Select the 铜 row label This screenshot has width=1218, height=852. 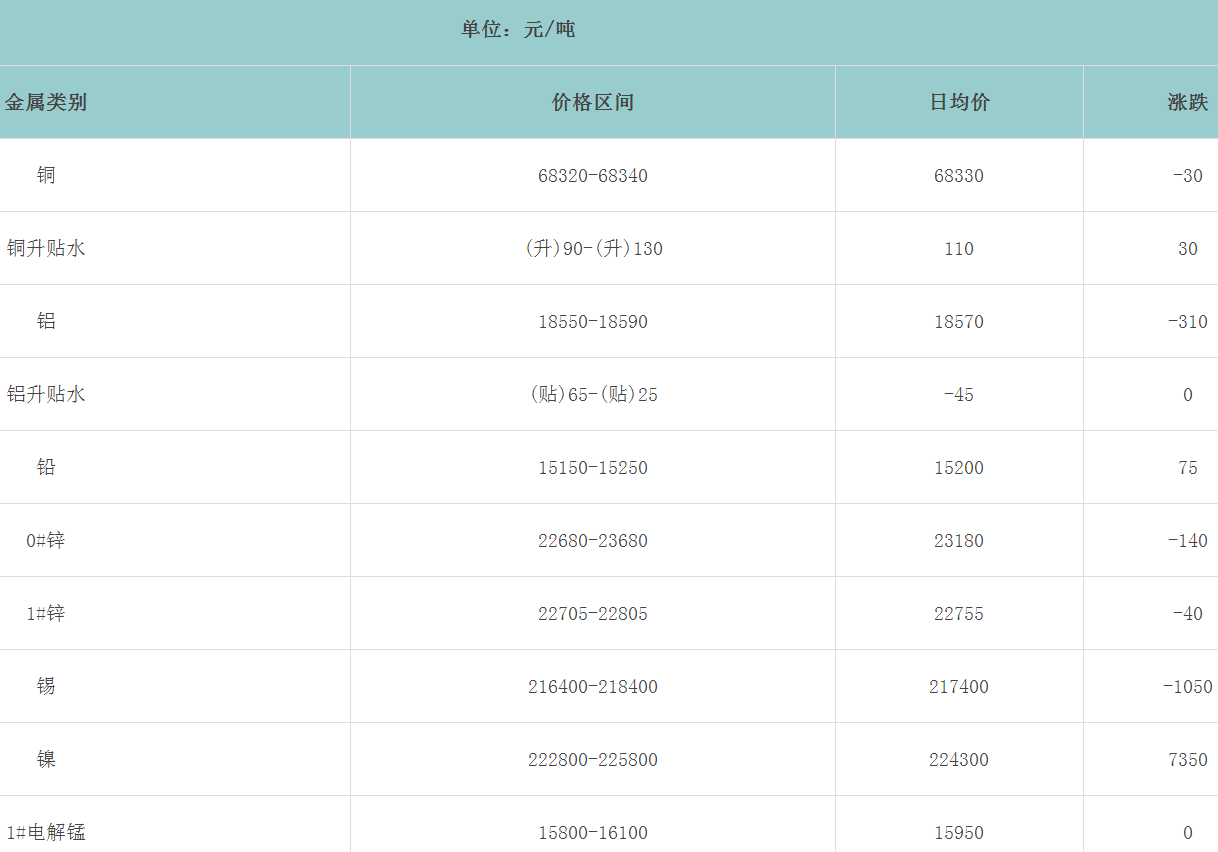[x=46, y=175]
